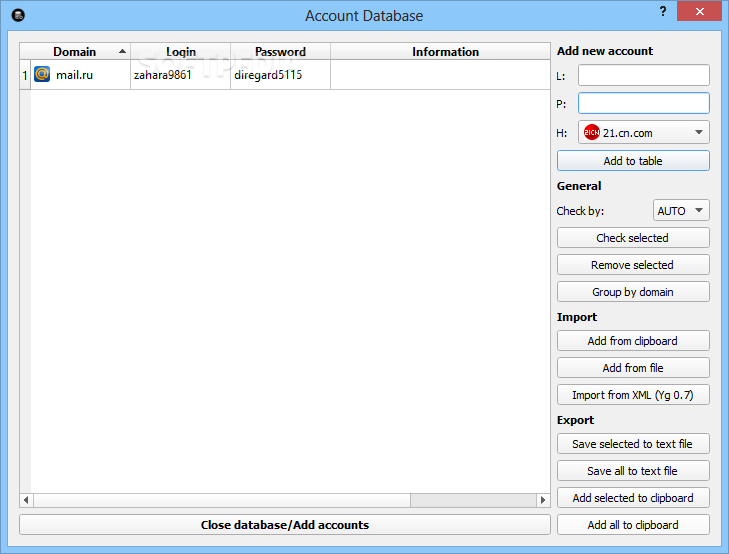The width and height of the screenshot is (729, 554).
Task: Click into the P: password input field
Action: [643, 103]
